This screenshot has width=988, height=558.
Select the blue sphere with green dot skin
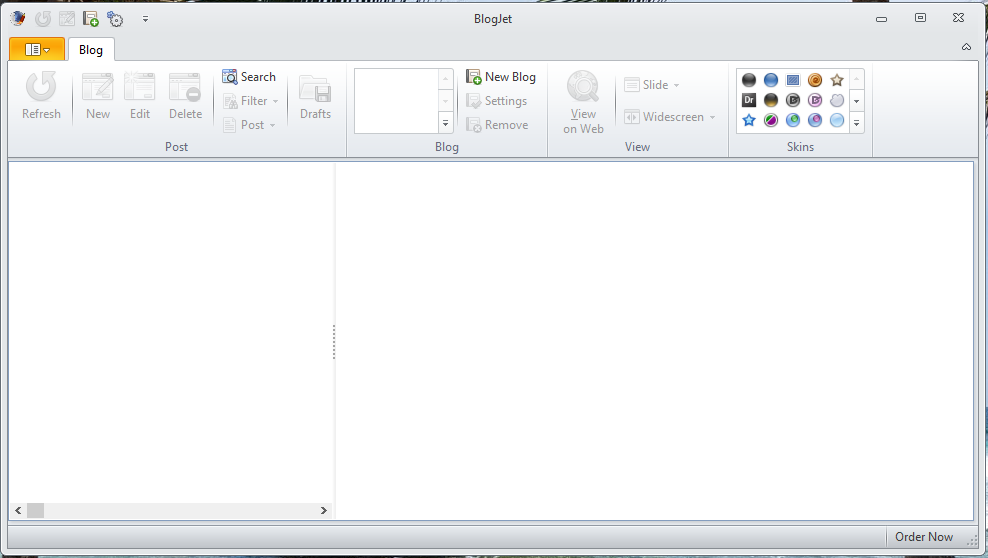point(793,120)
